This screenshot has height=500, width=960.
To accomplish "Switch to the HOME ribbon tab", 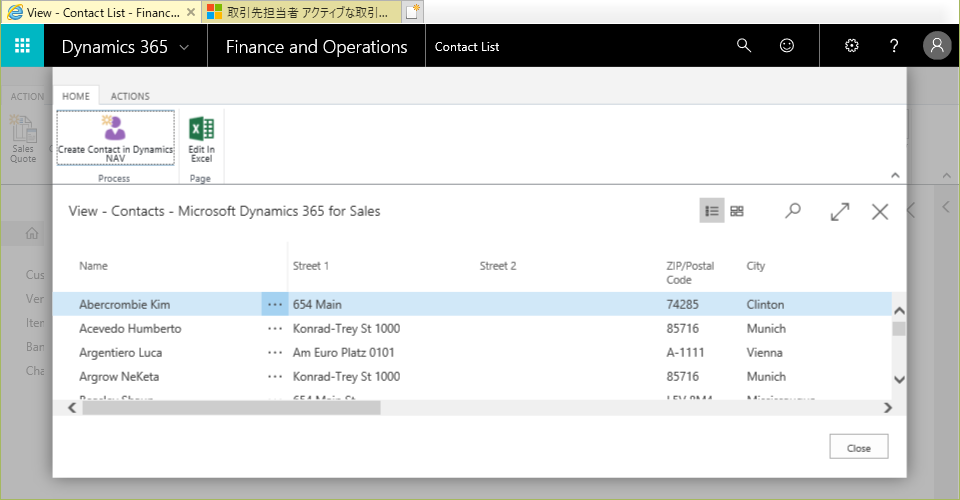I will pos(76,96).
